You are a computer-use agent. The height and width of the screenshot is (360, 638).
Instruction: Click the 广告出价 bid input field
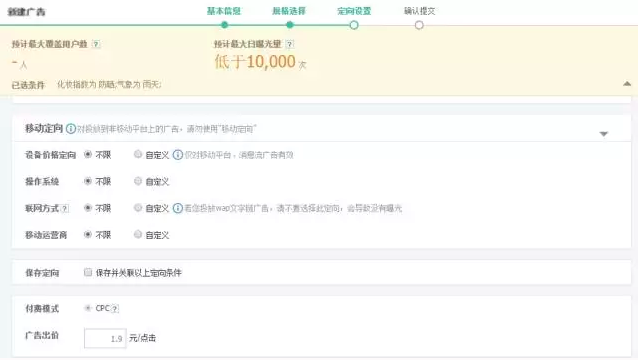105,338
